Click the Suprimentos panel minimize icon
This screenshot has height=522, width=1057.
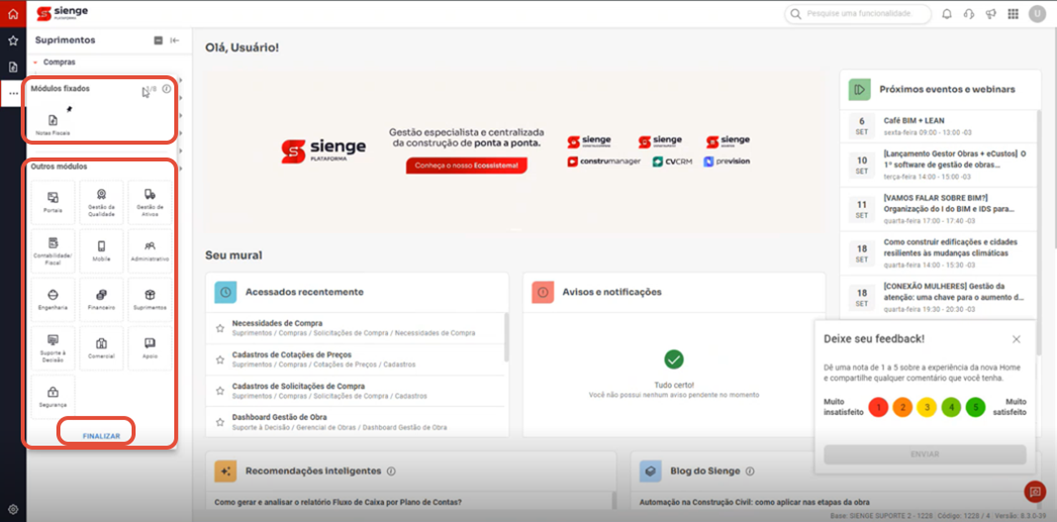pyautogui.click(x=158, y=40)
